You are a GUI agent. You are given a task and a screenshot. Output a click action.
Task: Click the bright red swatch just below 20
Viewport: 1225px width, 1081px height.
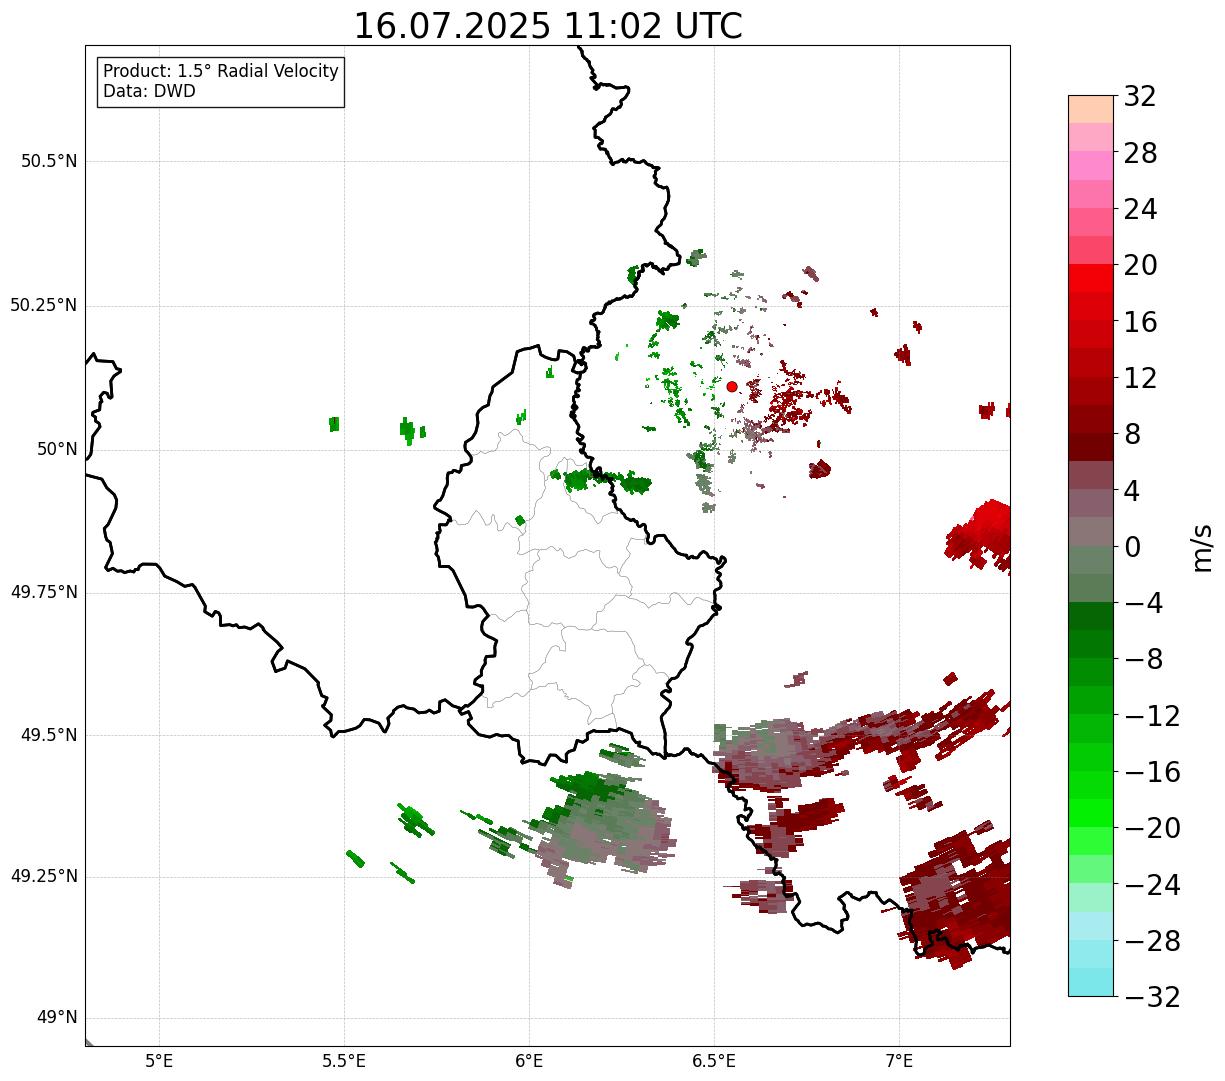tap(1091, 278)
